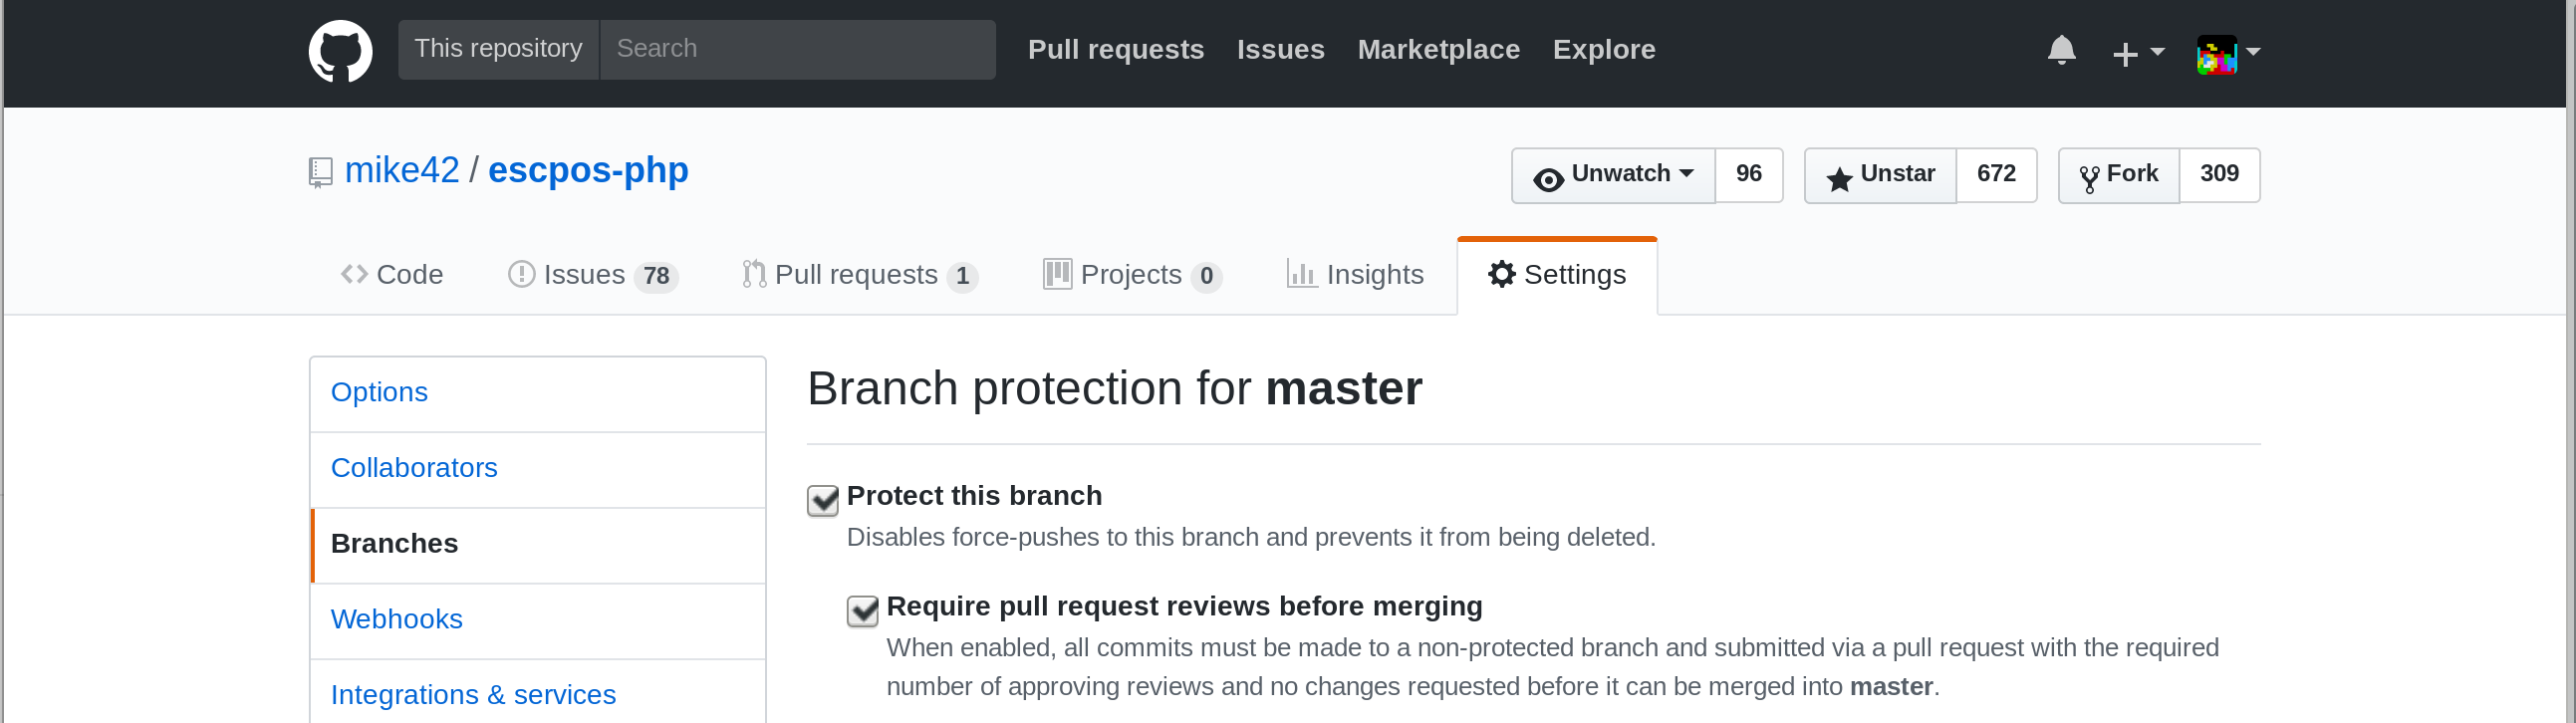Click the repository search field
This screenshot has height=723, width=2576.
click(797, 49)
